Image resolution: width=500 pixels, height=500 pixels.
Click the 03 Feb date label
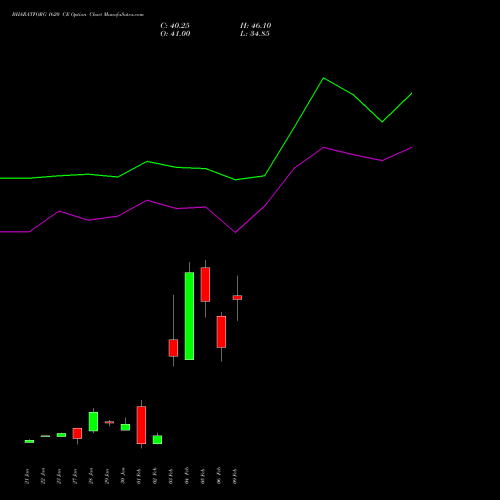(x=171, y=476)
